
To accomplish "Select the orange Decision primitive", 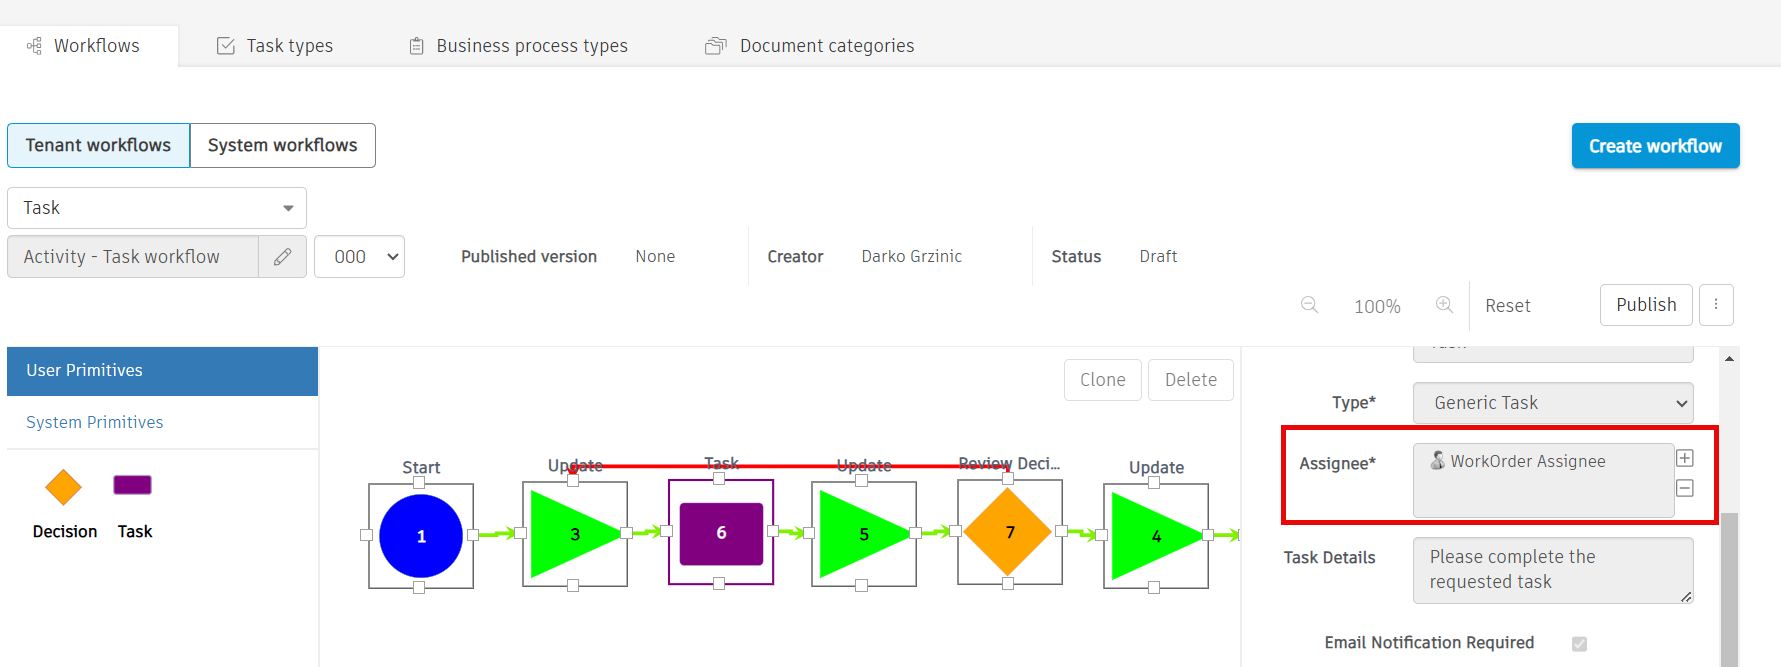I will tap(64, 487).
